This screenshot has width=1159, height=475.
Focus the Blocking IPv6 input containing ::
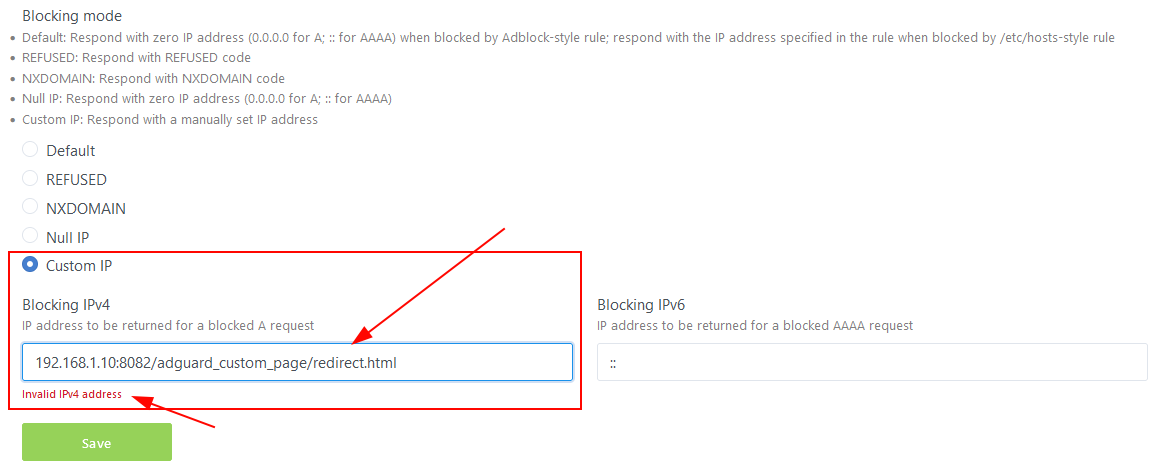tap(872, 362)
